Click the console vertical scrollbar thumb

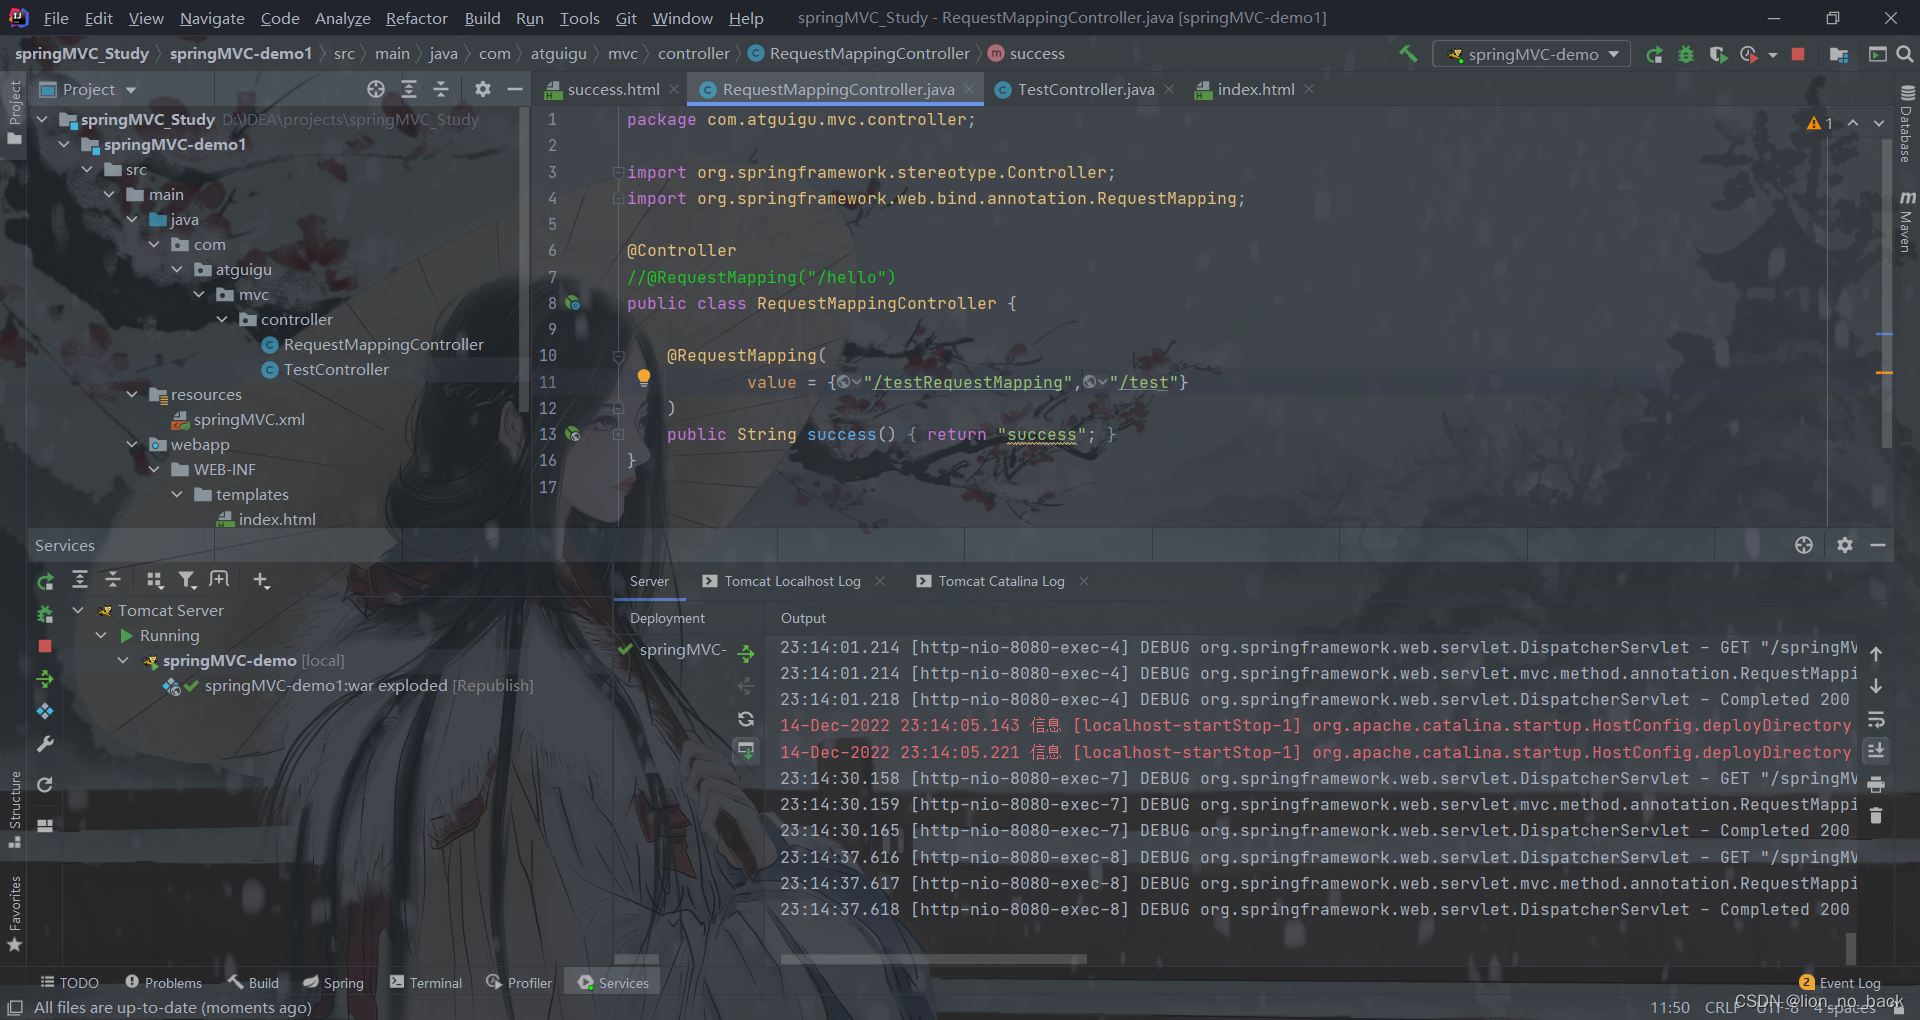click(1851, 947)
